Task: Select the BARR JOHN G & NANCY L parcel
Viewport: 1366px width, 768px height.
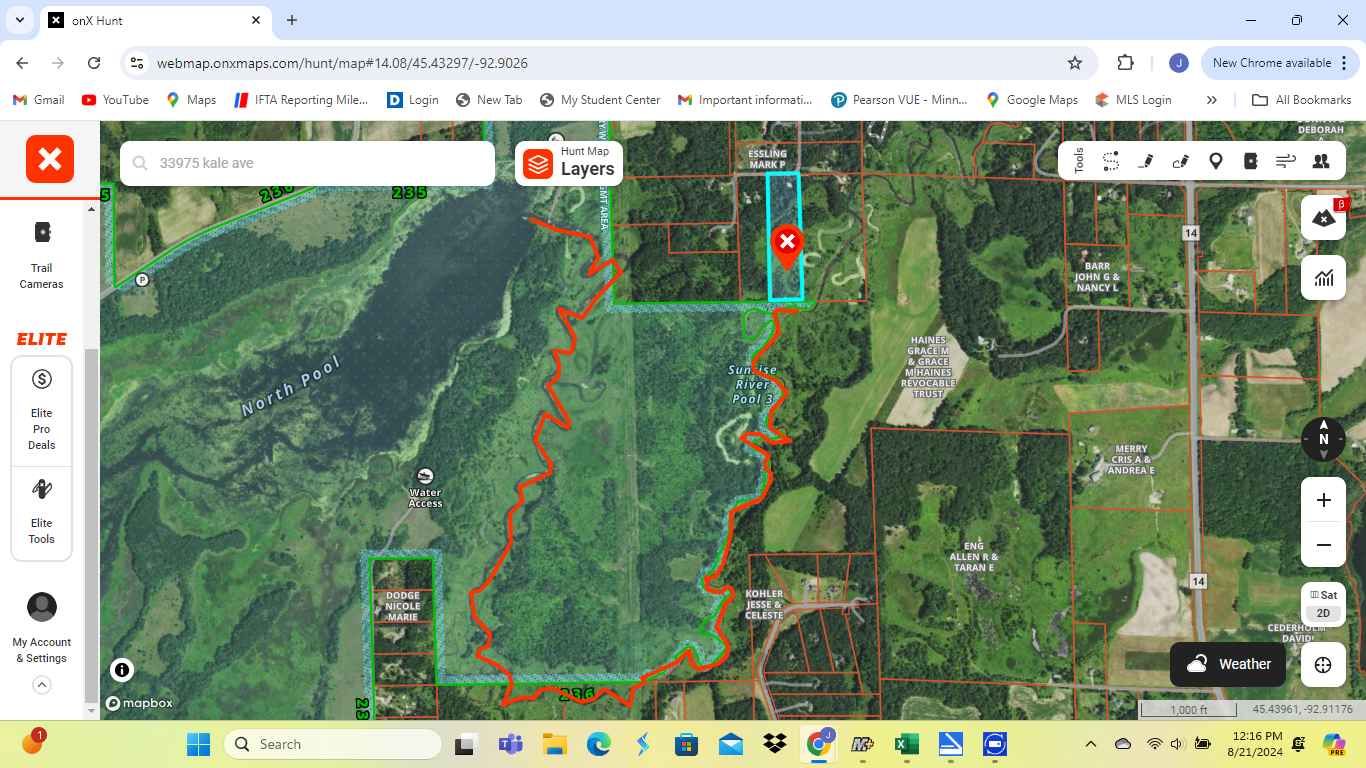Action: [x=1097, y=277]
